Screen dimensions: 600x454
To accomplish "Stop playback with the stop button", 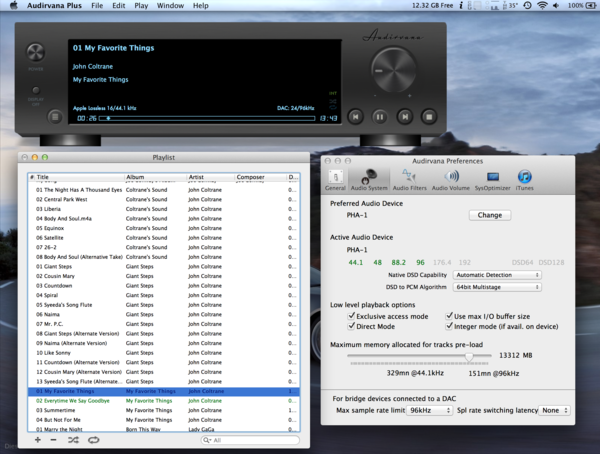I will (x=429, y=117).
